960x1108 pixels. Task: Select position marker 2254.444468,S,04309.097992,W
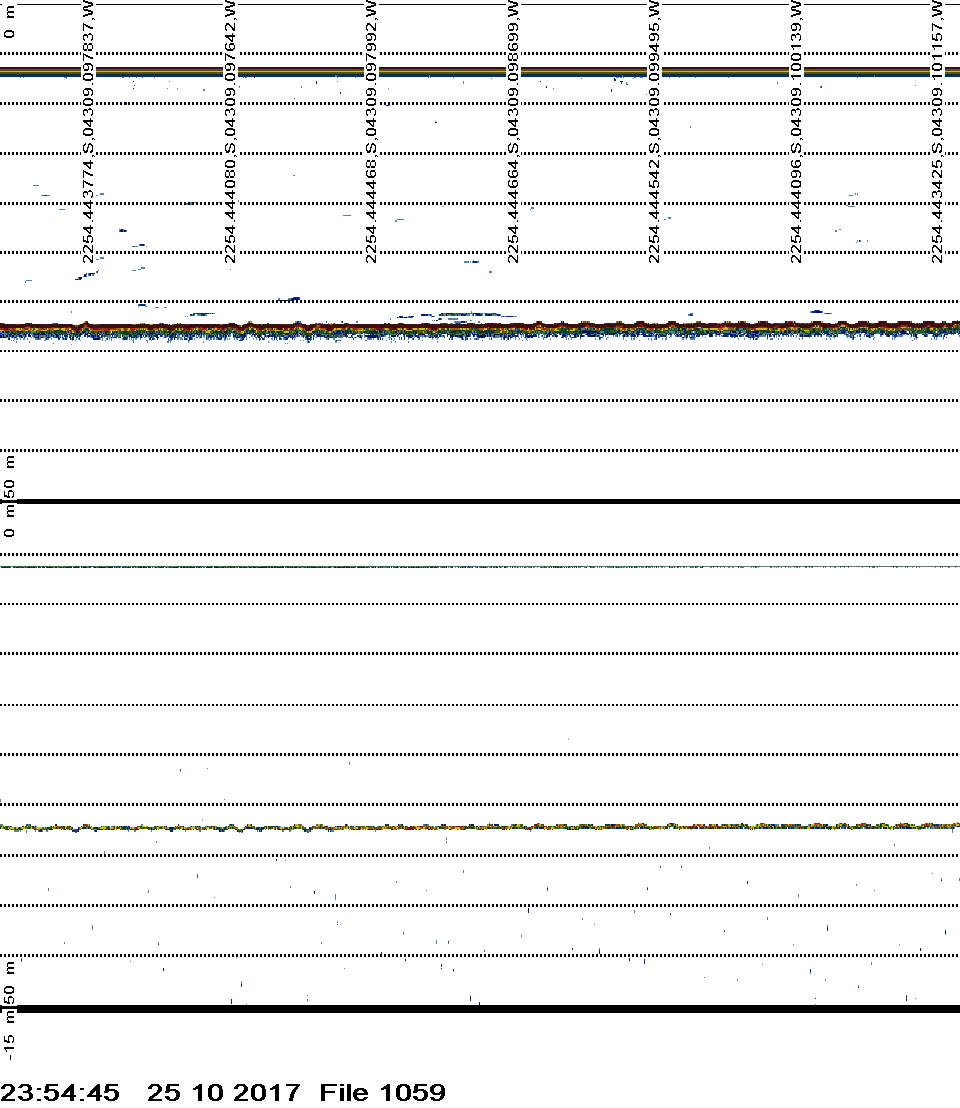tap(372, 132)
